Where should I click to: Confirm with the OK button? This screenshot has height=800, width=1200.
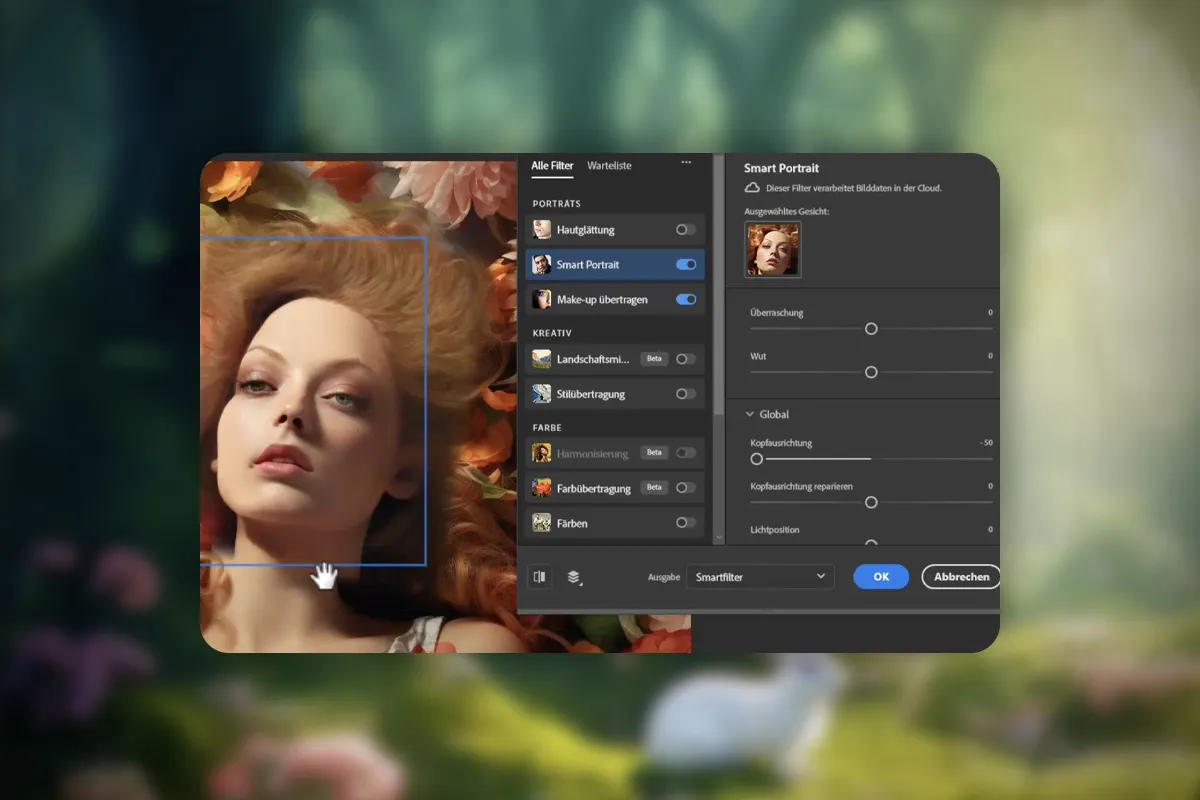pos(881,577)
